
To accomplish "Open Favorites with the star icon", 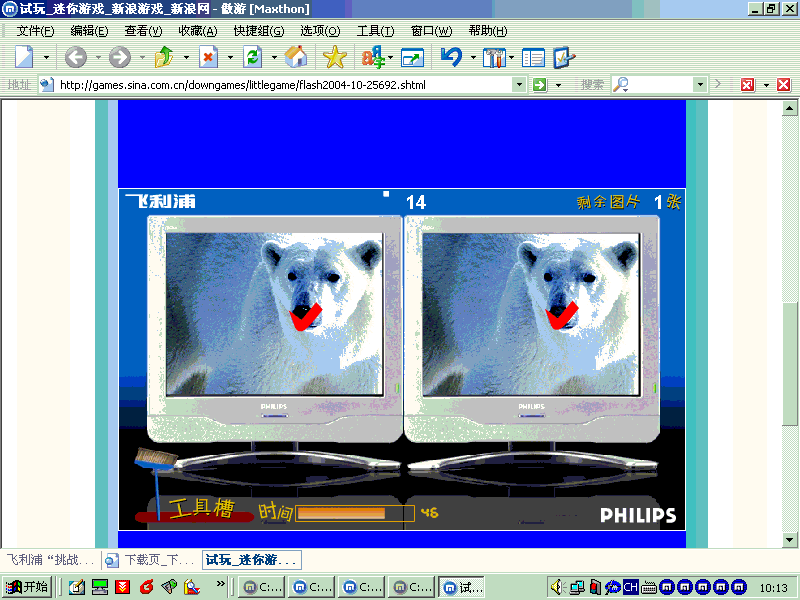I will coord(335,57).
